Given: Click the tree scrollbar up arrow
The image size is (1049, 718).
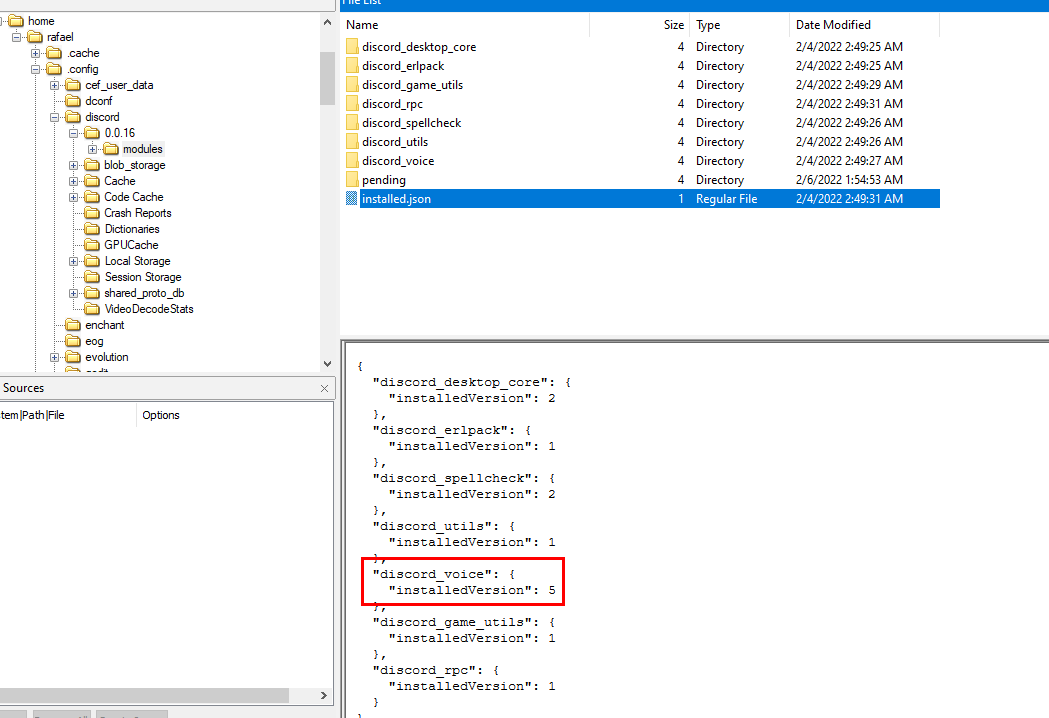Looking at the screenshot, I should coord(327,23).
